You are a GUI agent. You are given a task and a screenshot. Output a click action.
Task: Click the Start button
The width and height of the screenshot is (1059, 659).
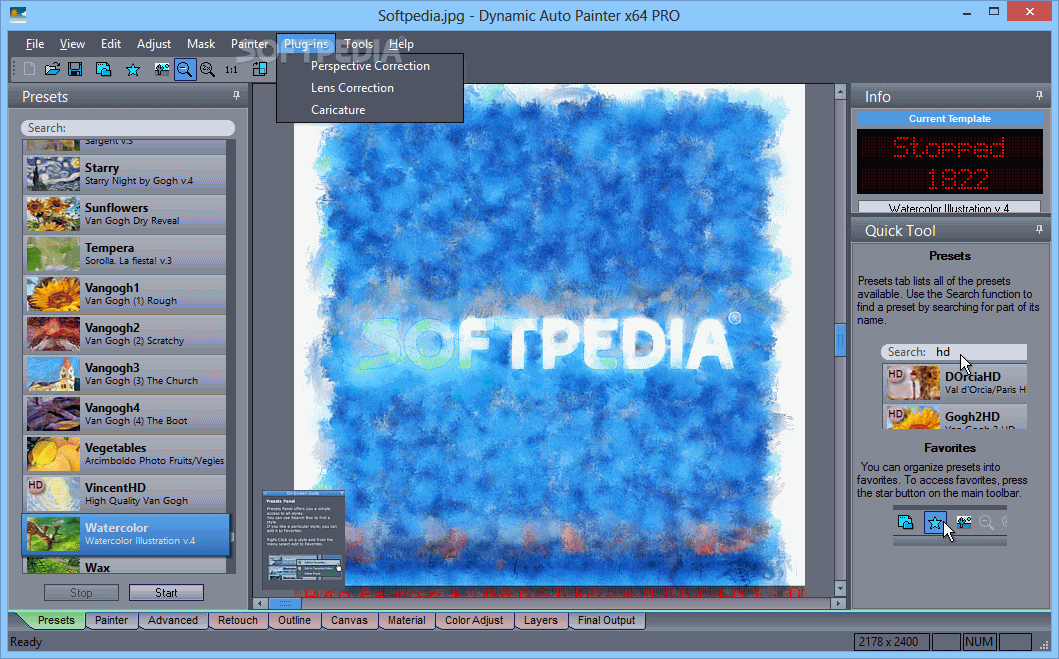coord(166,593)
